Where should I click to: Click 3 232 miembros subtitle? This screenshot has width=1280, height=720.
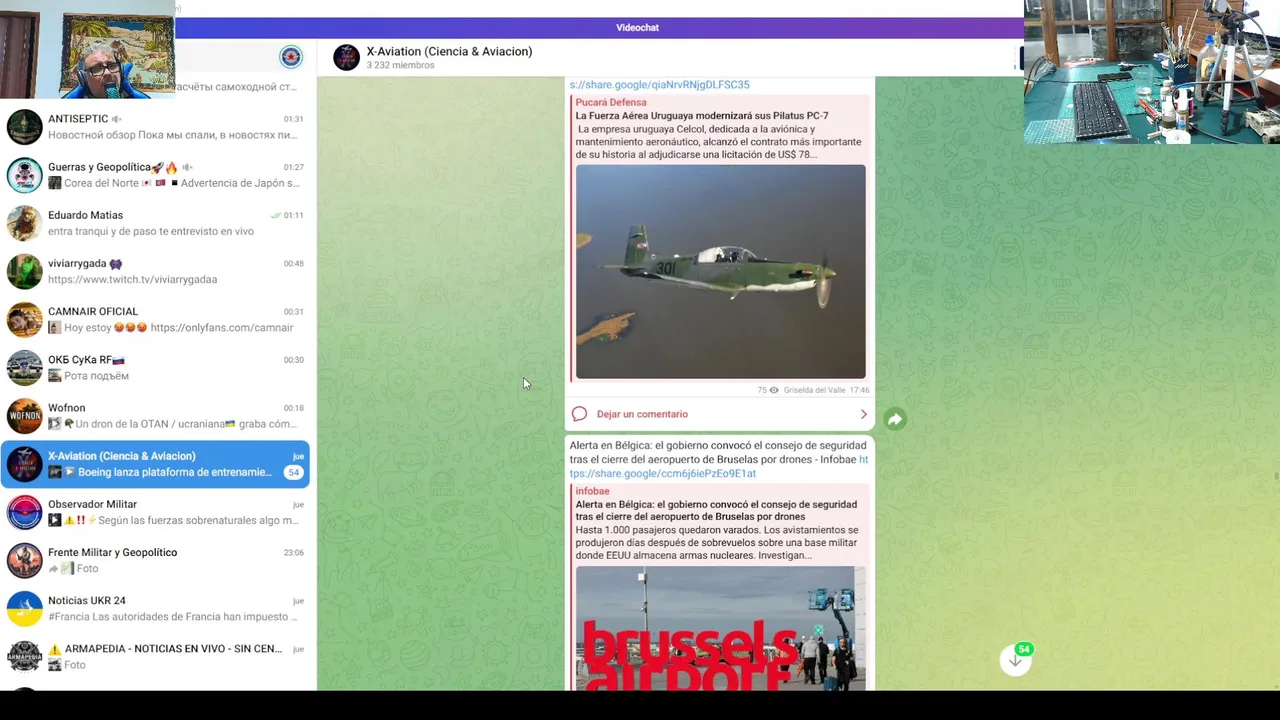pos(400,66)
